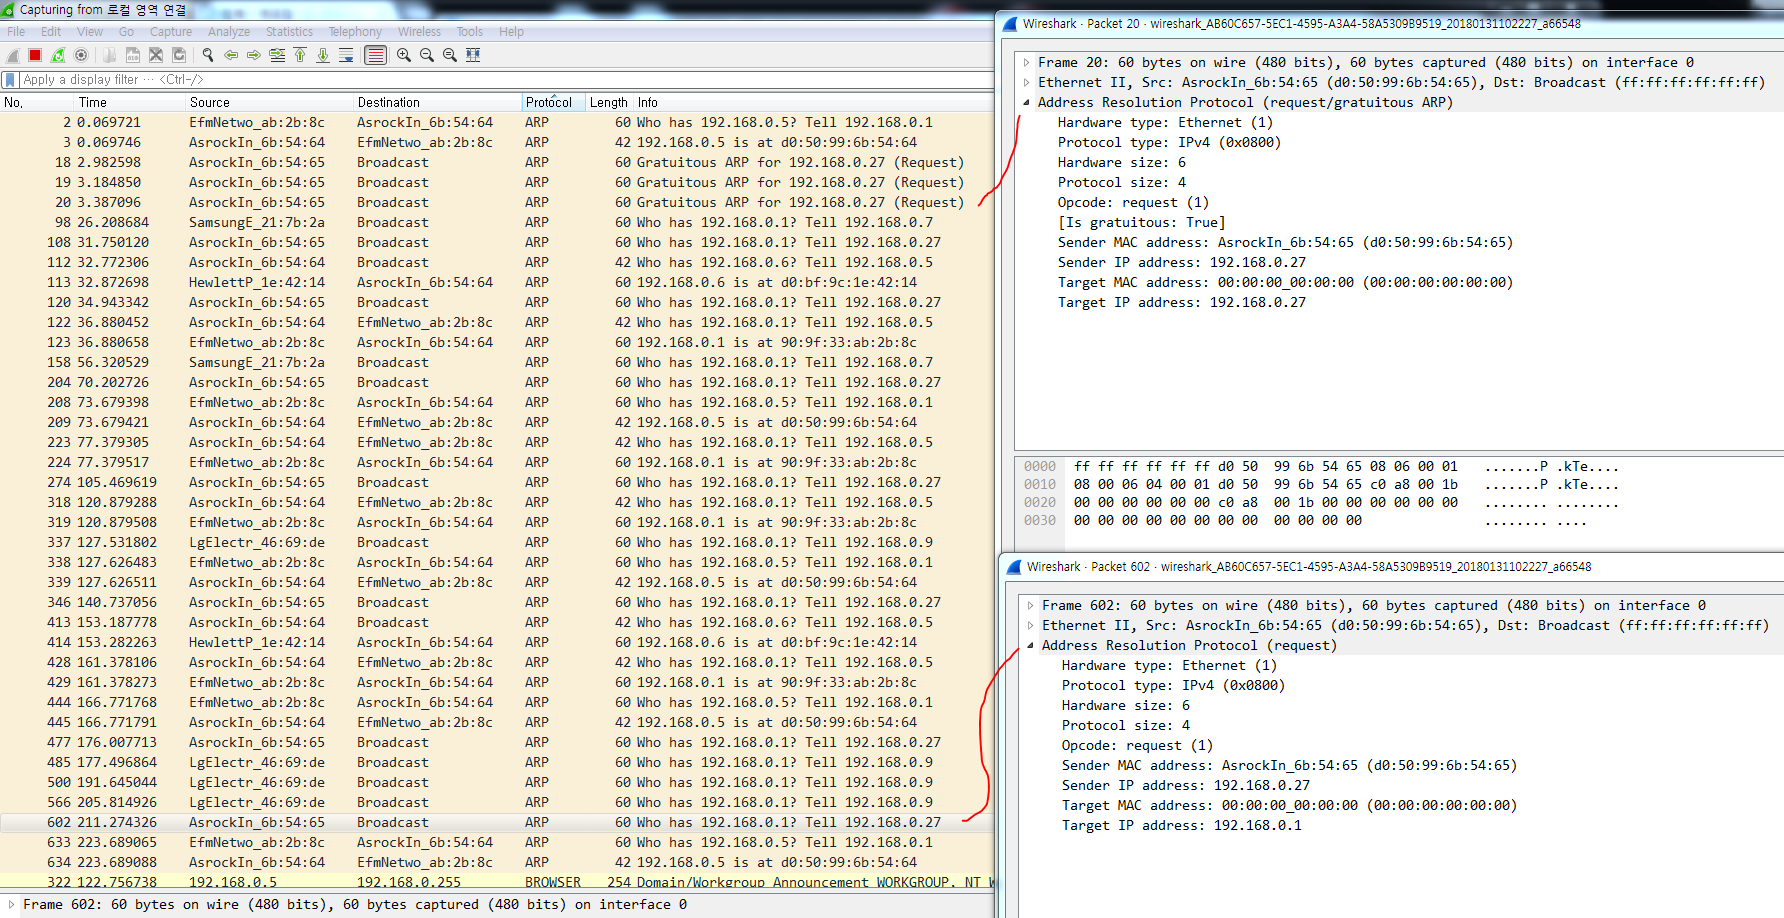
Task: Stop the running packet capture
Action: (35, 55)
